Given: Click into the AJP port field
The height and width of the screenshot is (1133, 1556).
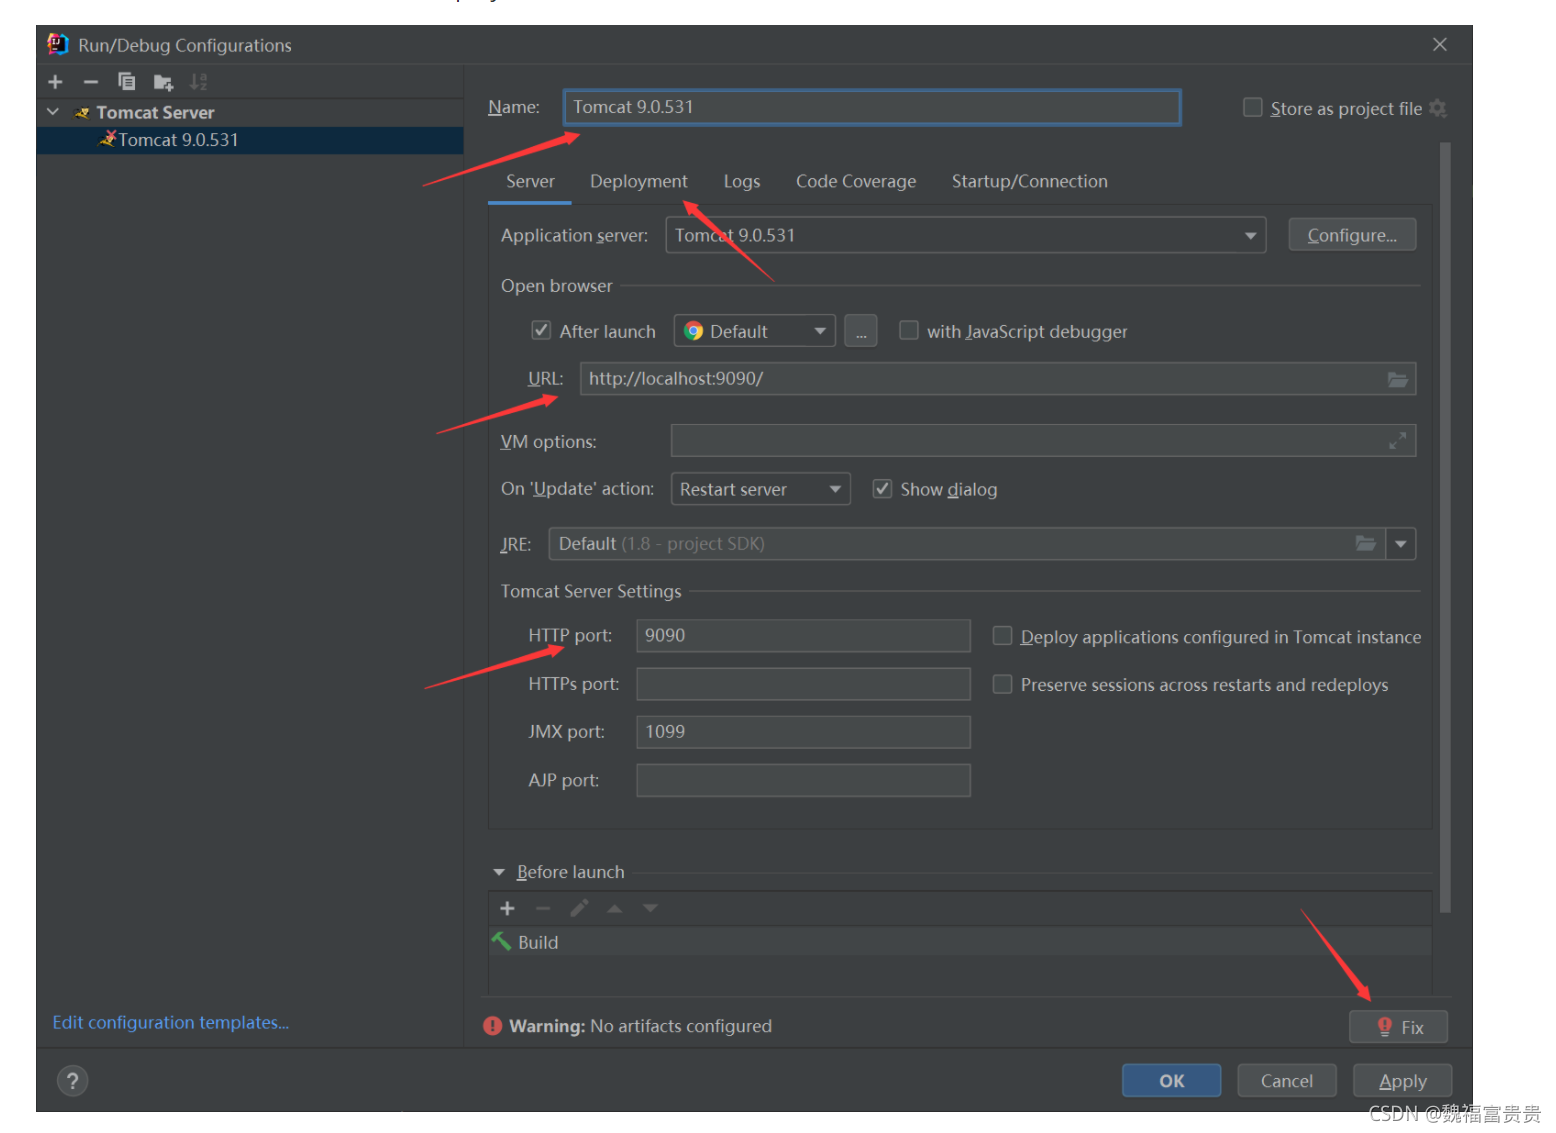Looking at the screenshot, I should tap(803, 780).
